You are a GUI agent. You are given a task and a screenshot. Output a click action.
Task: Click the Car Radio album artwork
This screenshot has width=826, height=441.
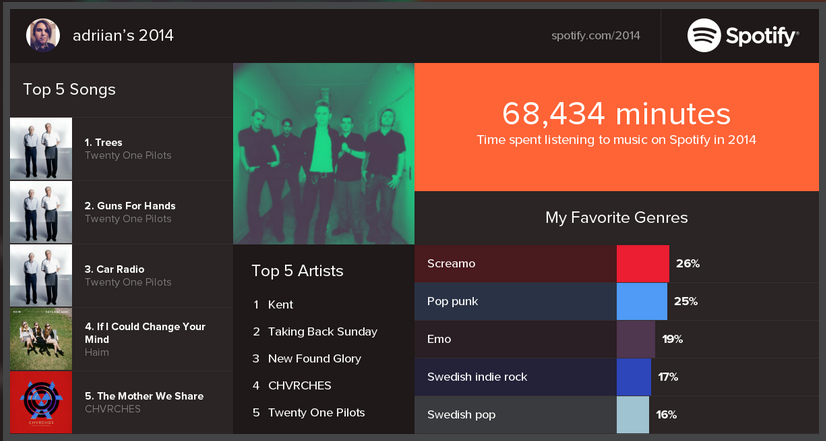[41, 275]
